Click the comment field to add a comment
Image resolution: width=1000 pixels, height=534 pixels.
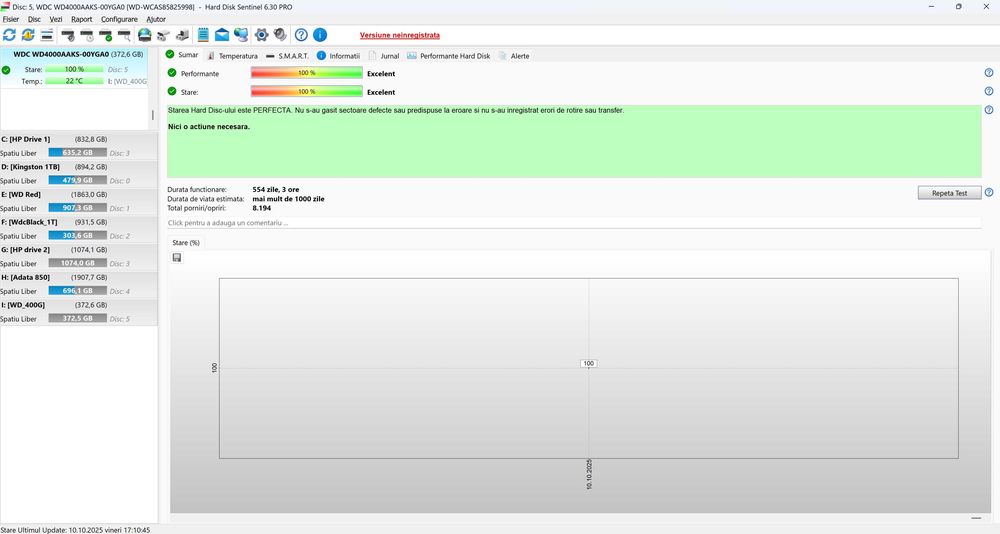[x=574, y=223]
